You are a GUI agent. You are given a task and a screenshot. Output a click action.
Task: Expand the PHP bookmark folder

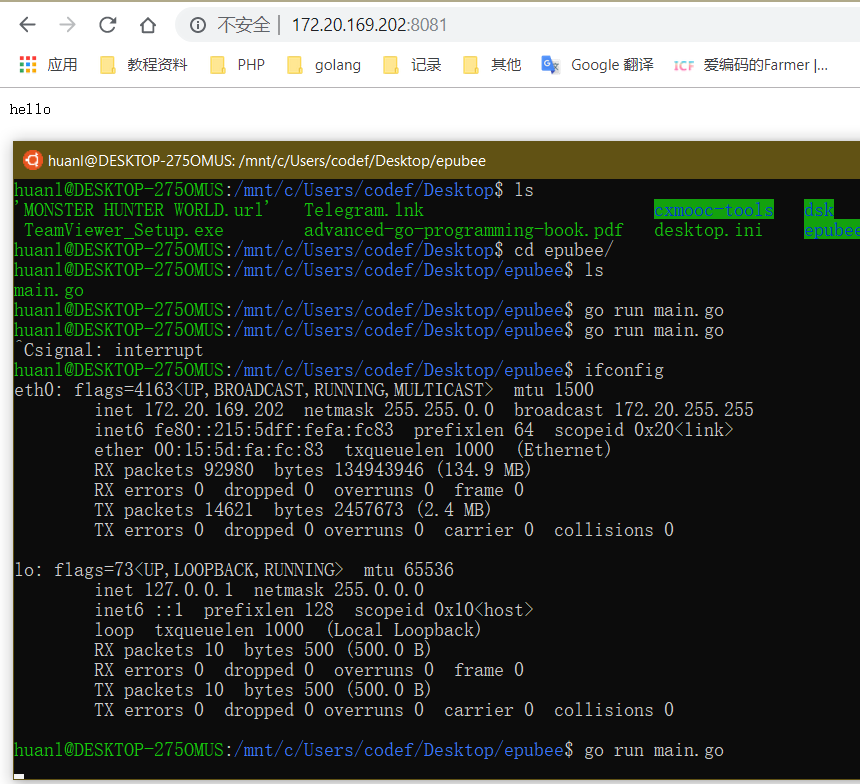(238, 65)
